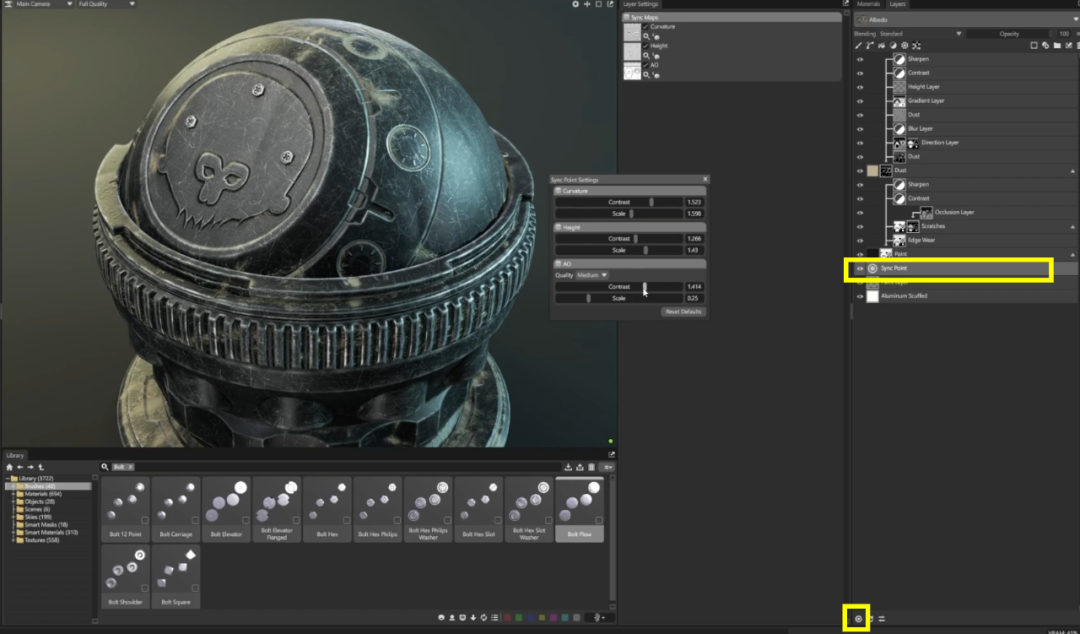
Task: Click the Library search magnifier icon
Action: coord(105,467)
